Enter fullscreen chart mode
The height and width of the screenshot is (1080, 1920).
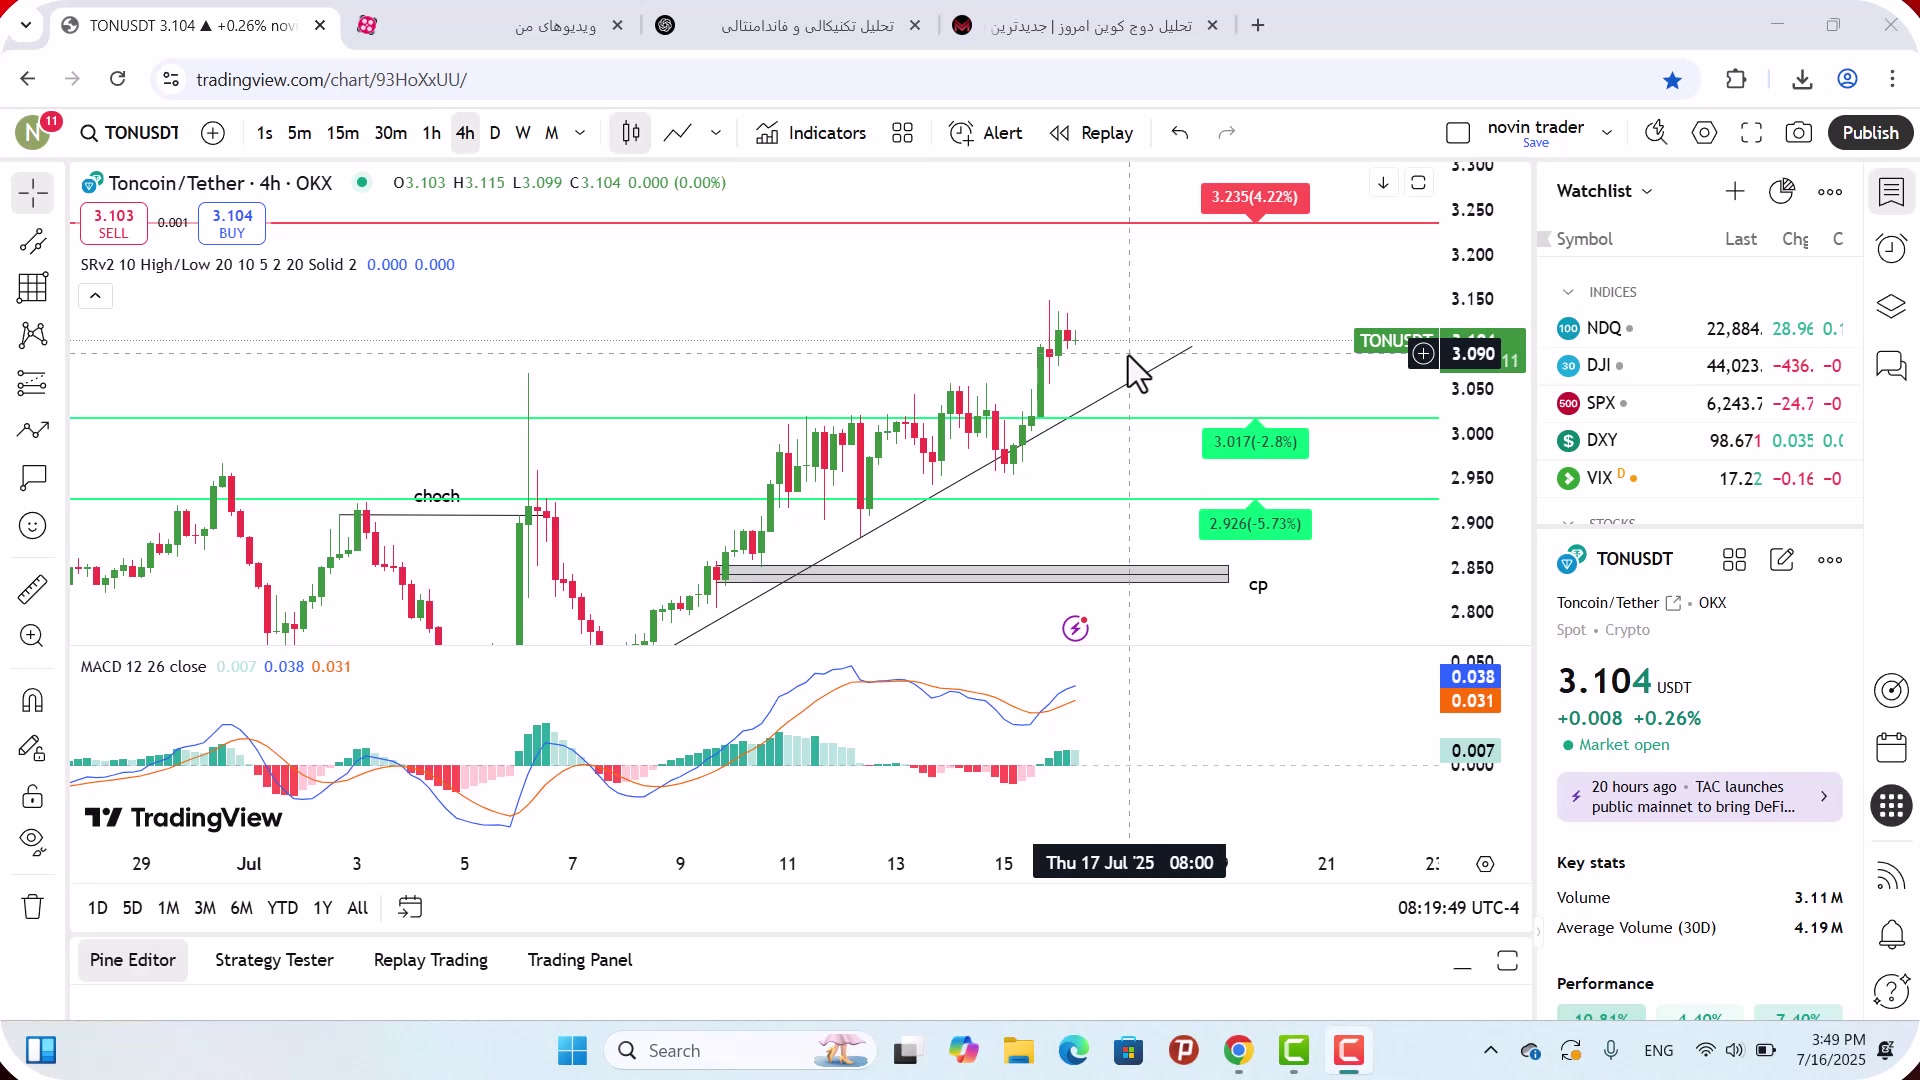(1752, 133)
